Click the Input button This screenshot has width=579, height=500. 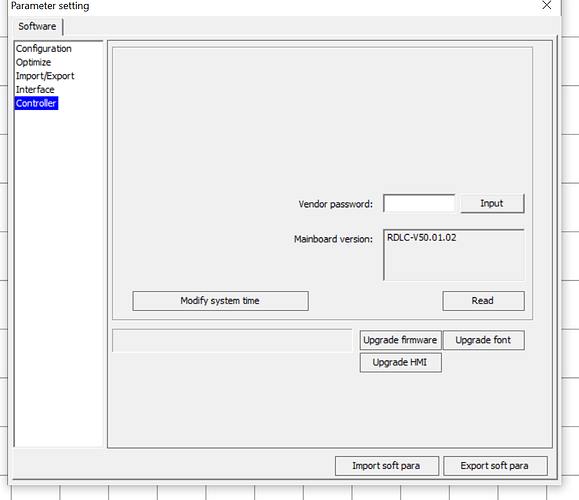492,203
